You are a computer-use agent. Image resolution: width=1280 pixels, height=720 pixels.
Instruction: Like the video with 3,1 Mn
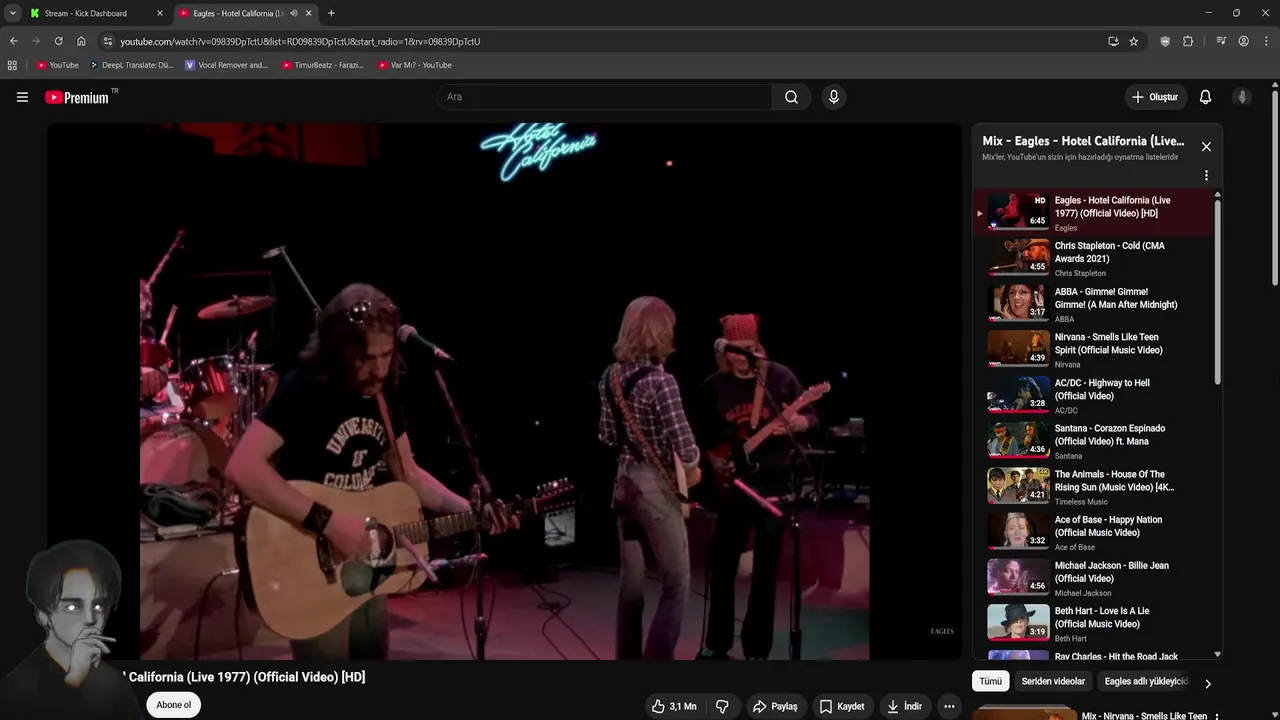pyautogui.click(x=673, y=706)
